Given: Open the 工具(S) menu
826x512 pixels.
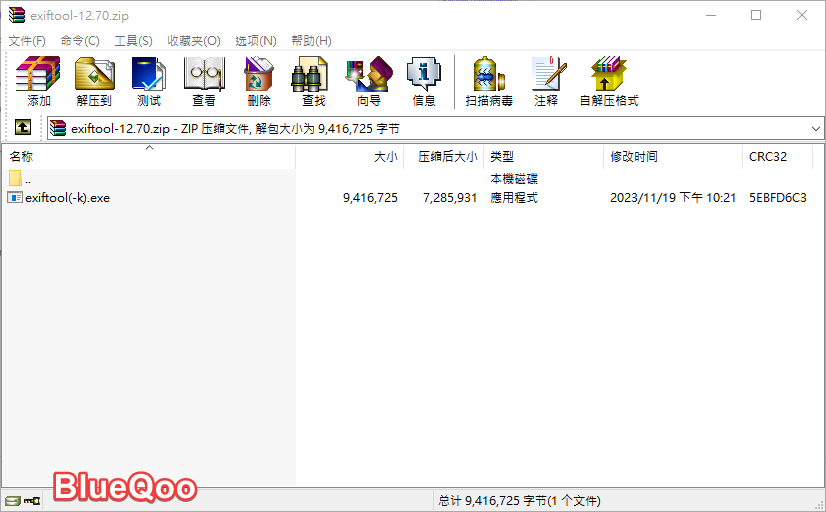Looking at the screenshot, I should pos(133,41).
